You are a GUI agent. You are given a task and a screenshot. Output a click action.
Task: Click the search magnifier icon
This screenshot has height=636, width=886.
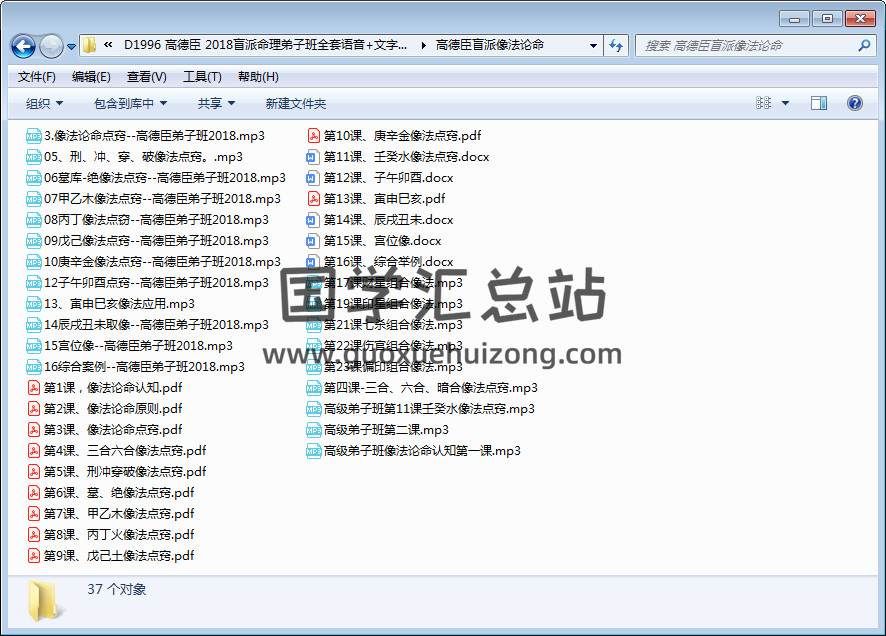[864, 46]
